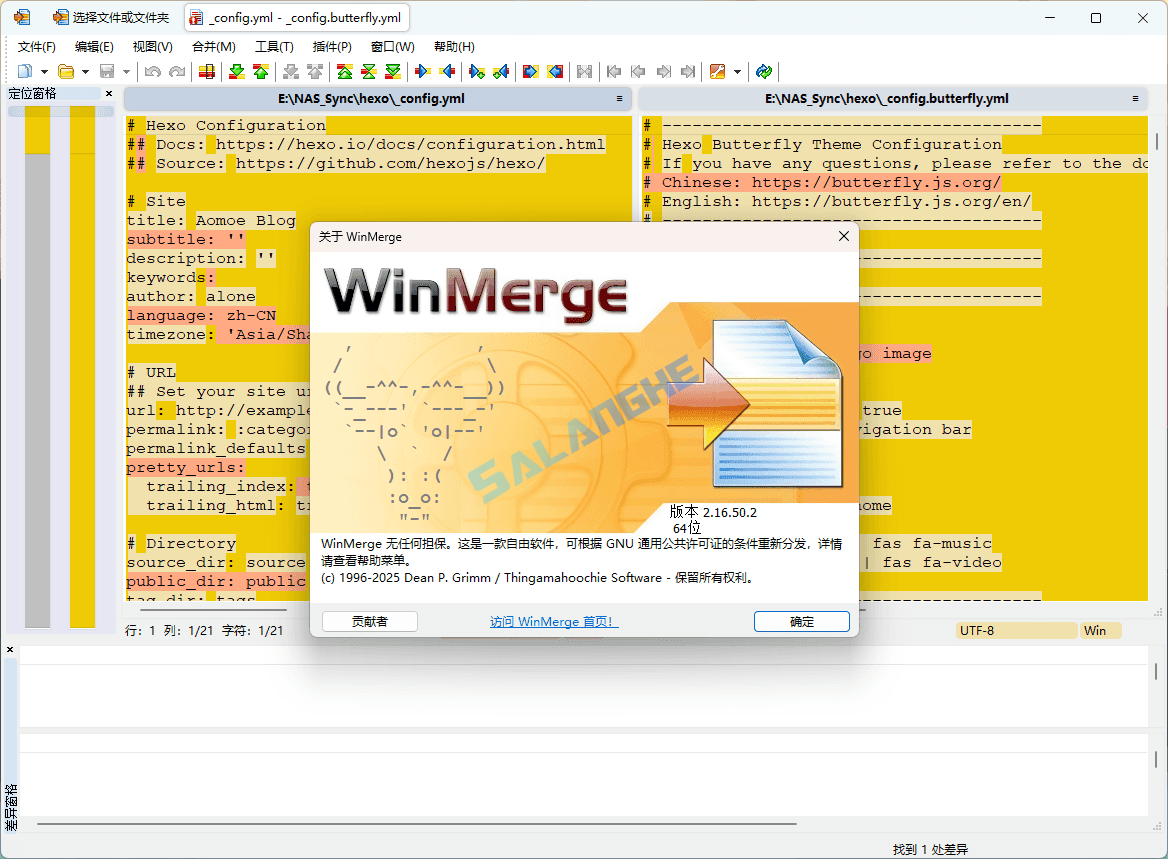
Task: Open the Save dropdown arrow
Action: point(127,71)
